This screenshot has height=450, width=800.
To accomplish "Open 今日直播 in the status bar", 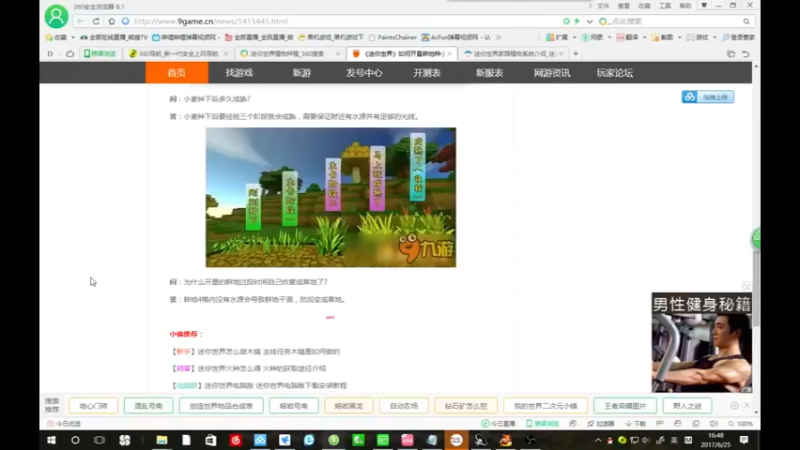I will pos(498,424).
